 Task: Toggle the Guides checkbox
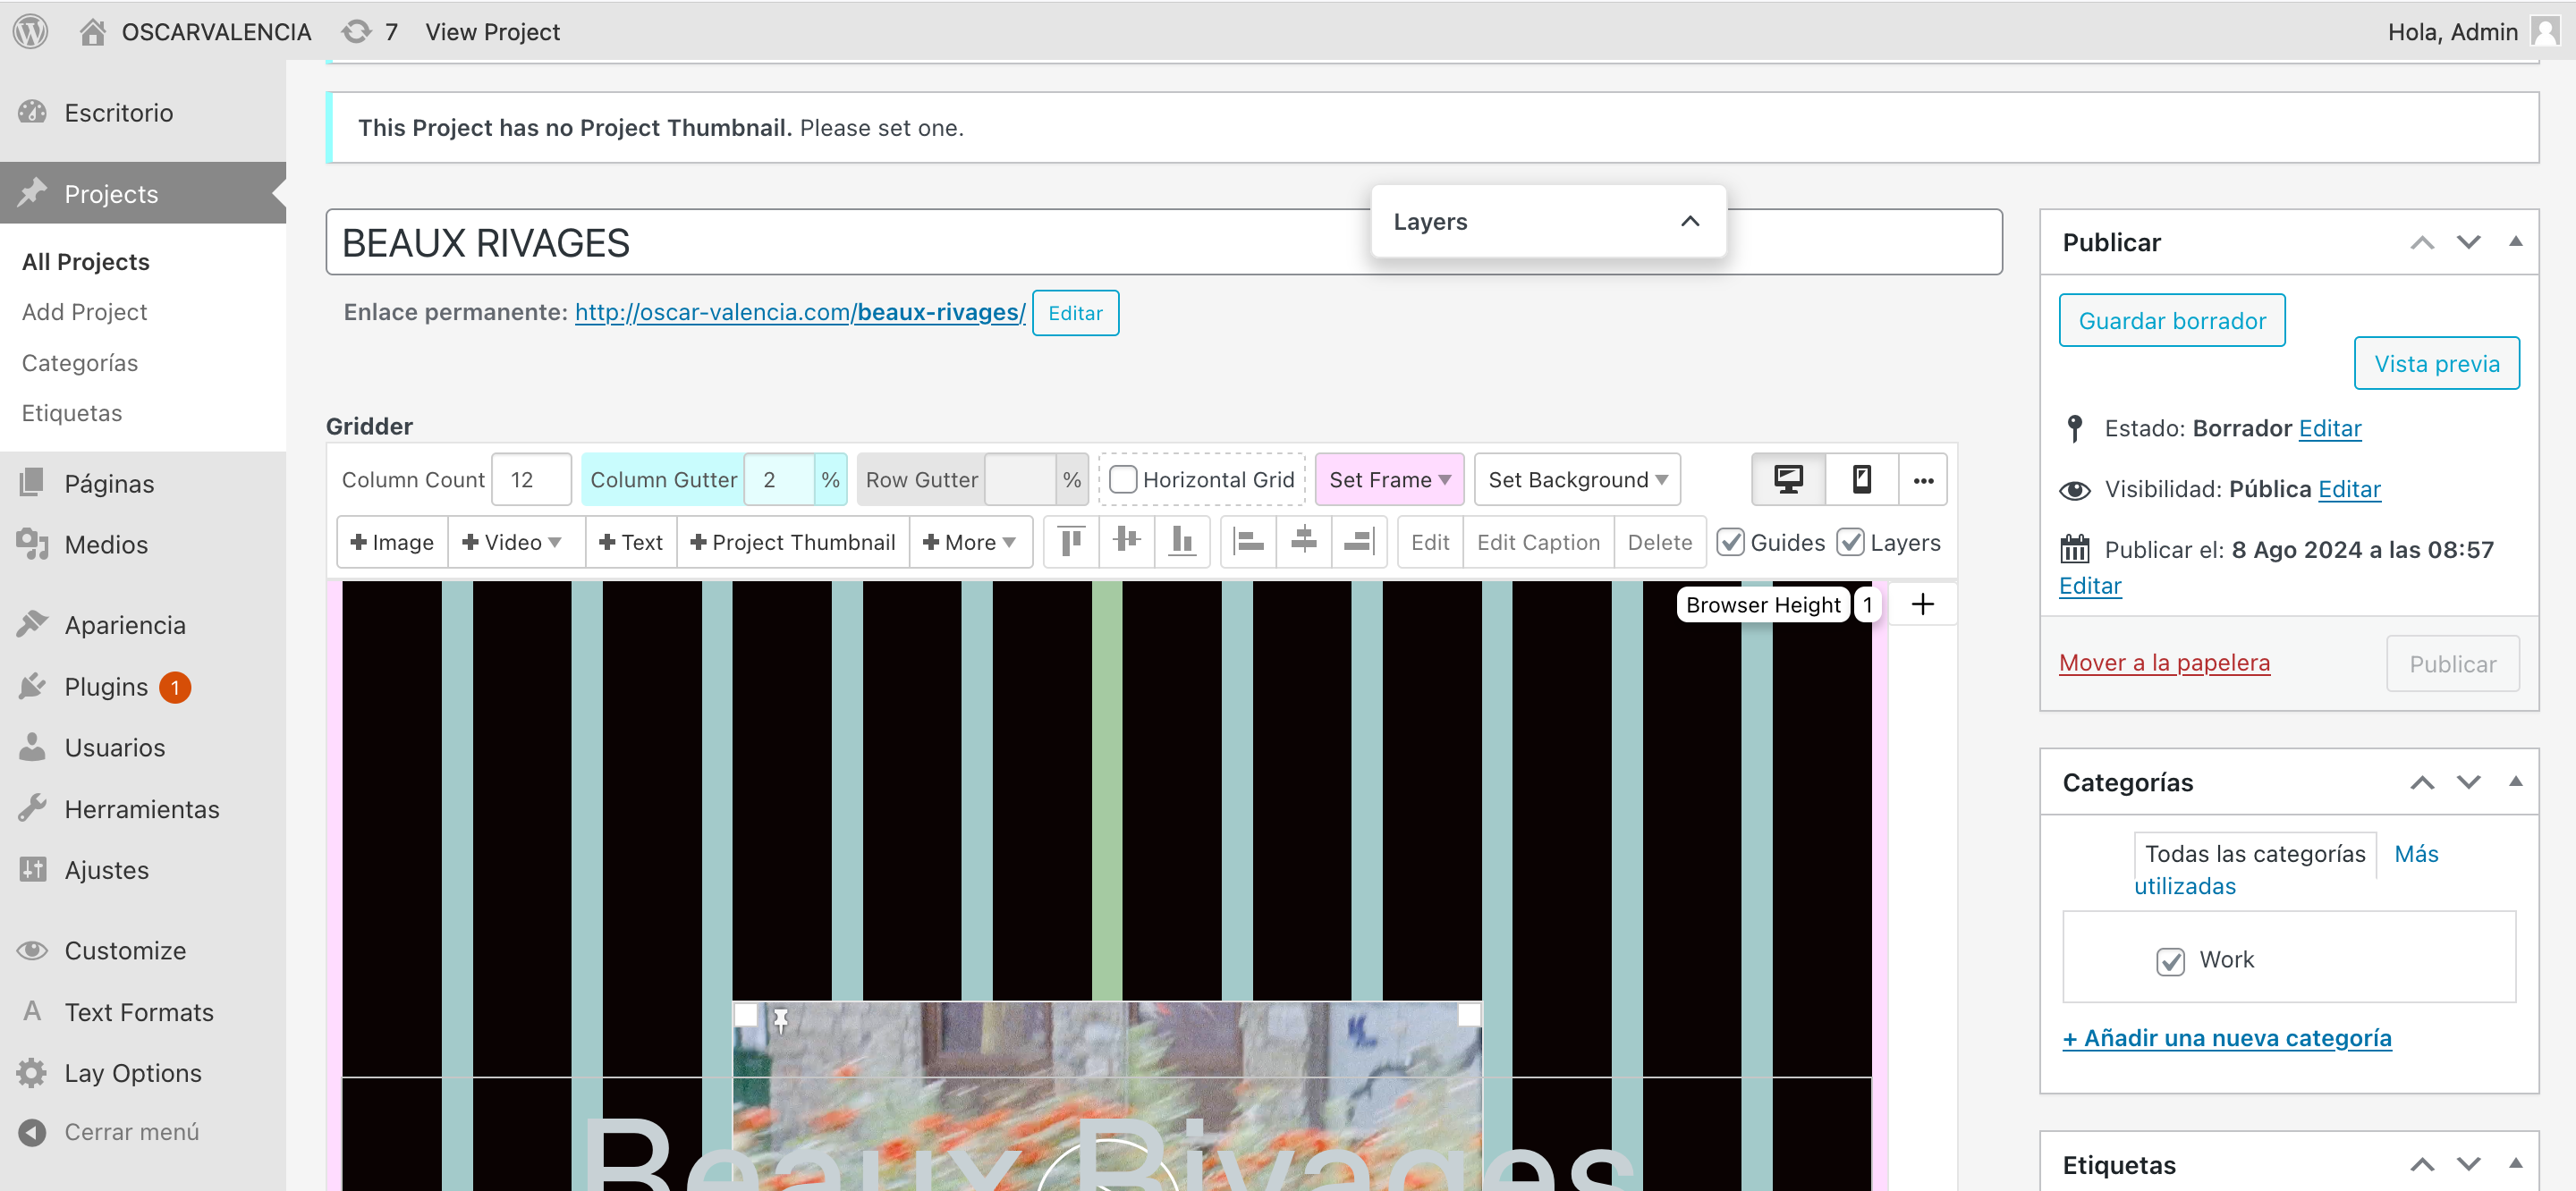(1730, 542)
